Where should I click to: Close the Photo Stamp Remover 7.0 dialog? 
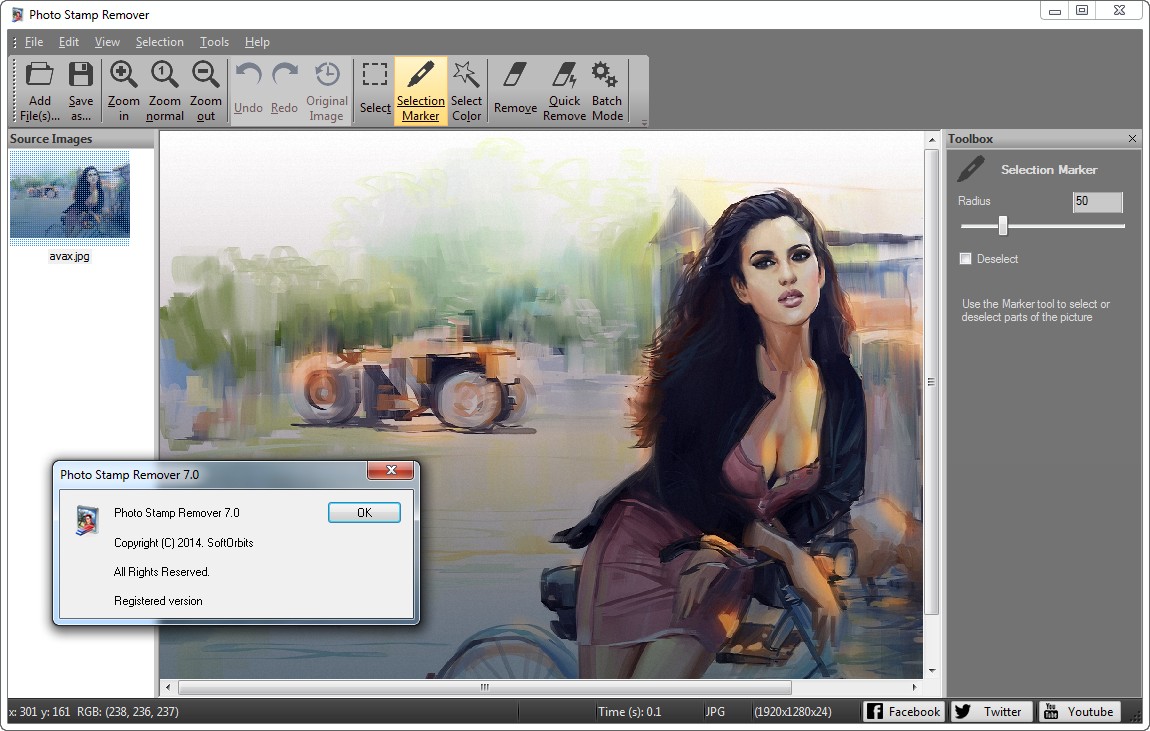[391, 470]
